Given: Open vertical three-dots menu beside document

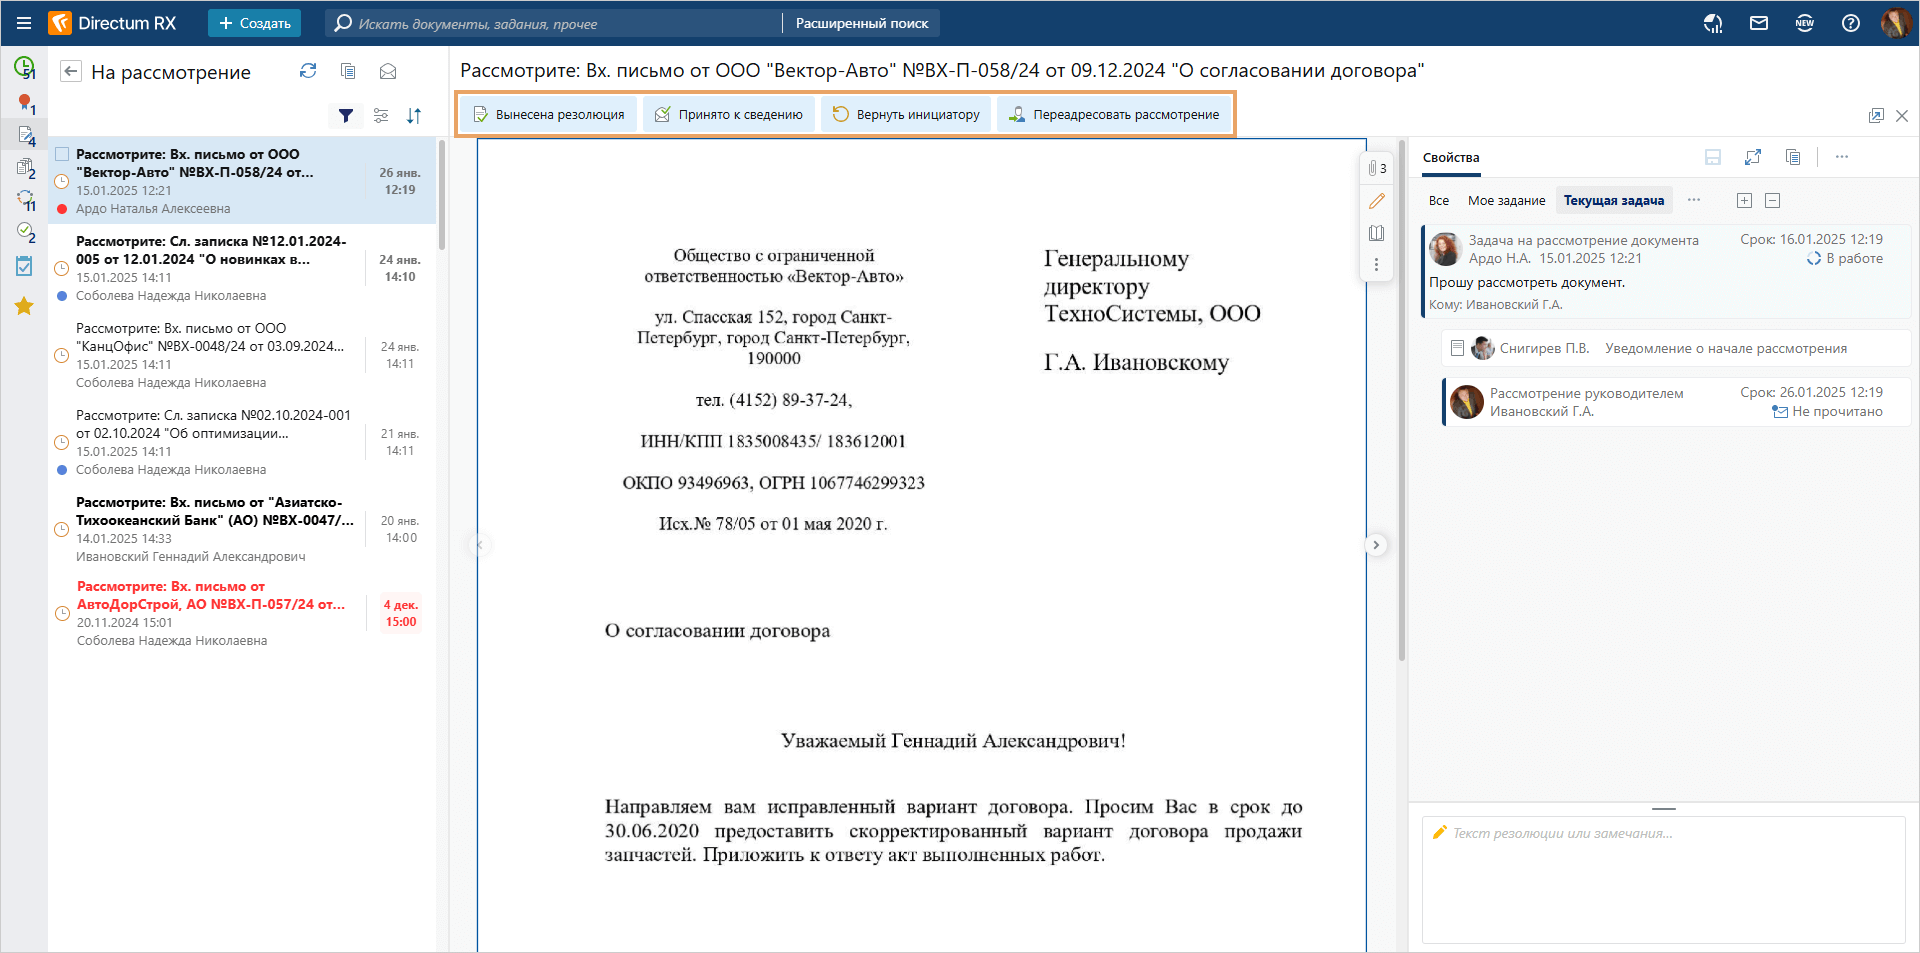Looking at the screenshot, I should pos(1377,265).
